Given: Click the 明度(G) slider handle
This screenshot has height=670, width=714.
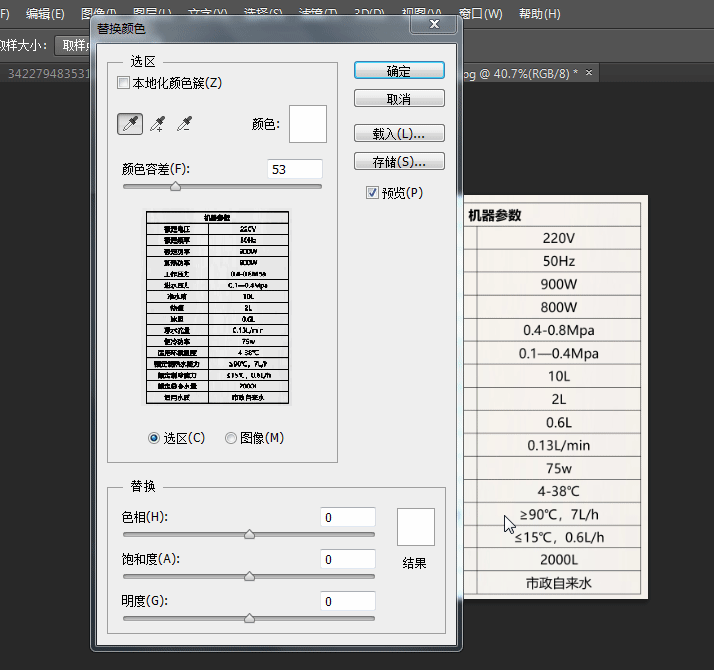Looking at the screenshot, I should (249, 618).
